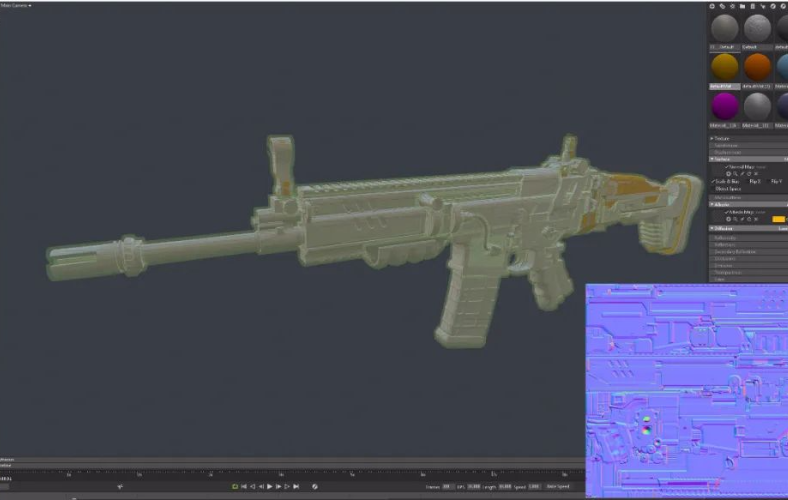
Task: Click the FPS input field
Action: (473, 486)
